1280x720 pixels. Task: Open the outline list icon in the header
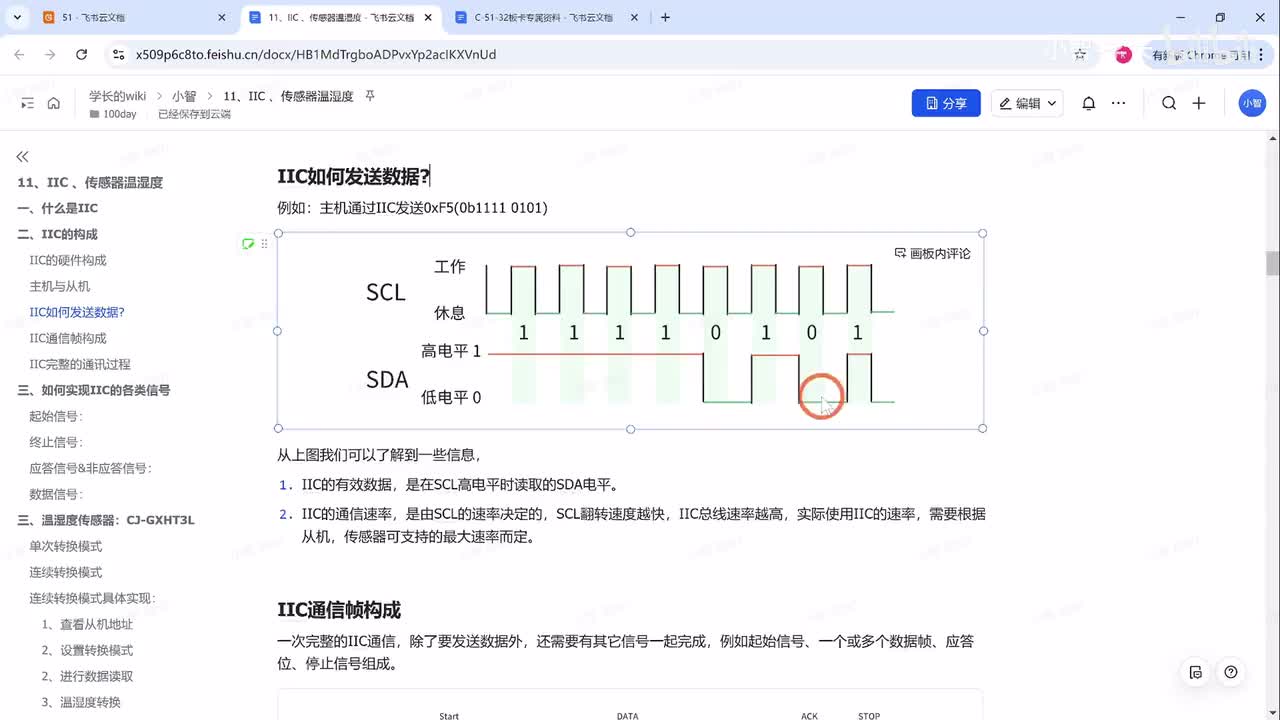click(x=27, y=103)
